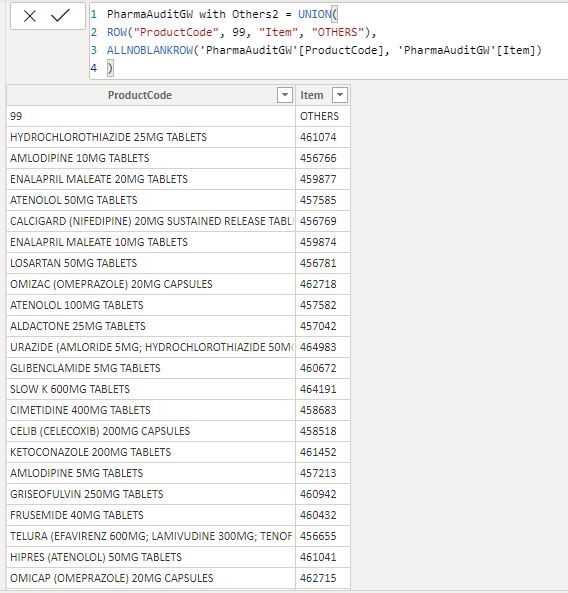Select HYDROCHLOROTHIAZIDE 25MG TABLETS cell
Image resolution: width=568 pixels, height=593 pixels.
point(151,137)
